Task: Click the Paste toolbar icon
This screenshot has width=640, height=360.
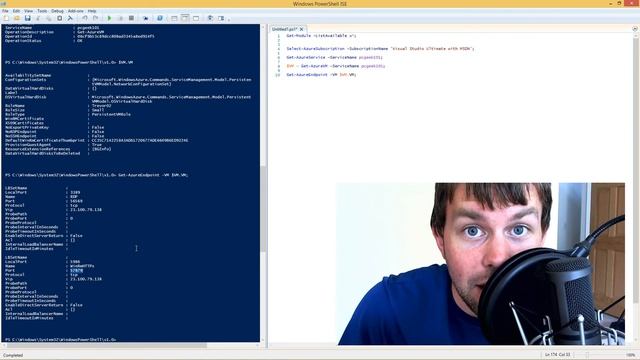Action: (x=60, y=18)
